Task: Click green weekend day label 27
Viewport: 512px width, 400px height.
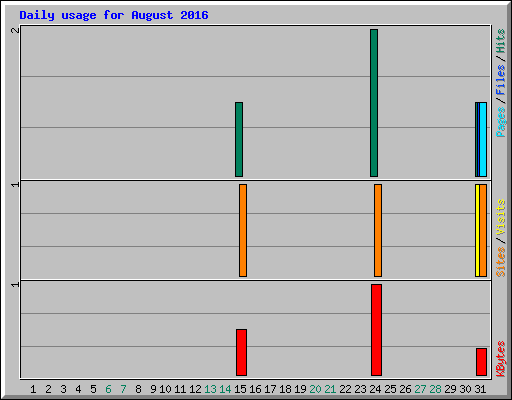Action: point(420,389)
